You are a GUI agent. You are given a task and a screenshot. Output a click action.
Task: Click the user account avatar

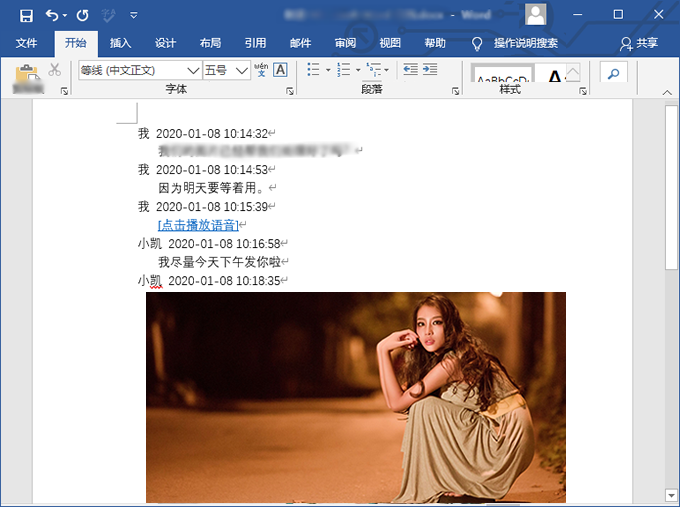[537, 14]
